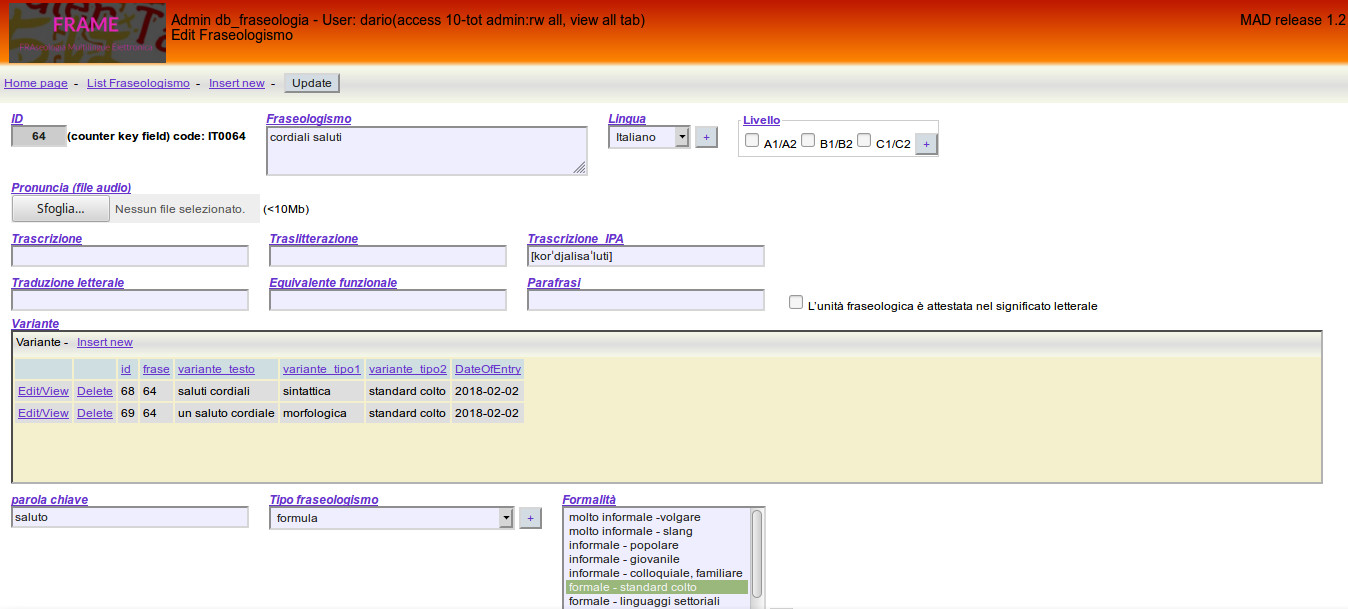The width and height of the screenshot is (1348, 609).
Task: Click Insert new in Variante panel
Action: [x=104, y=342]
